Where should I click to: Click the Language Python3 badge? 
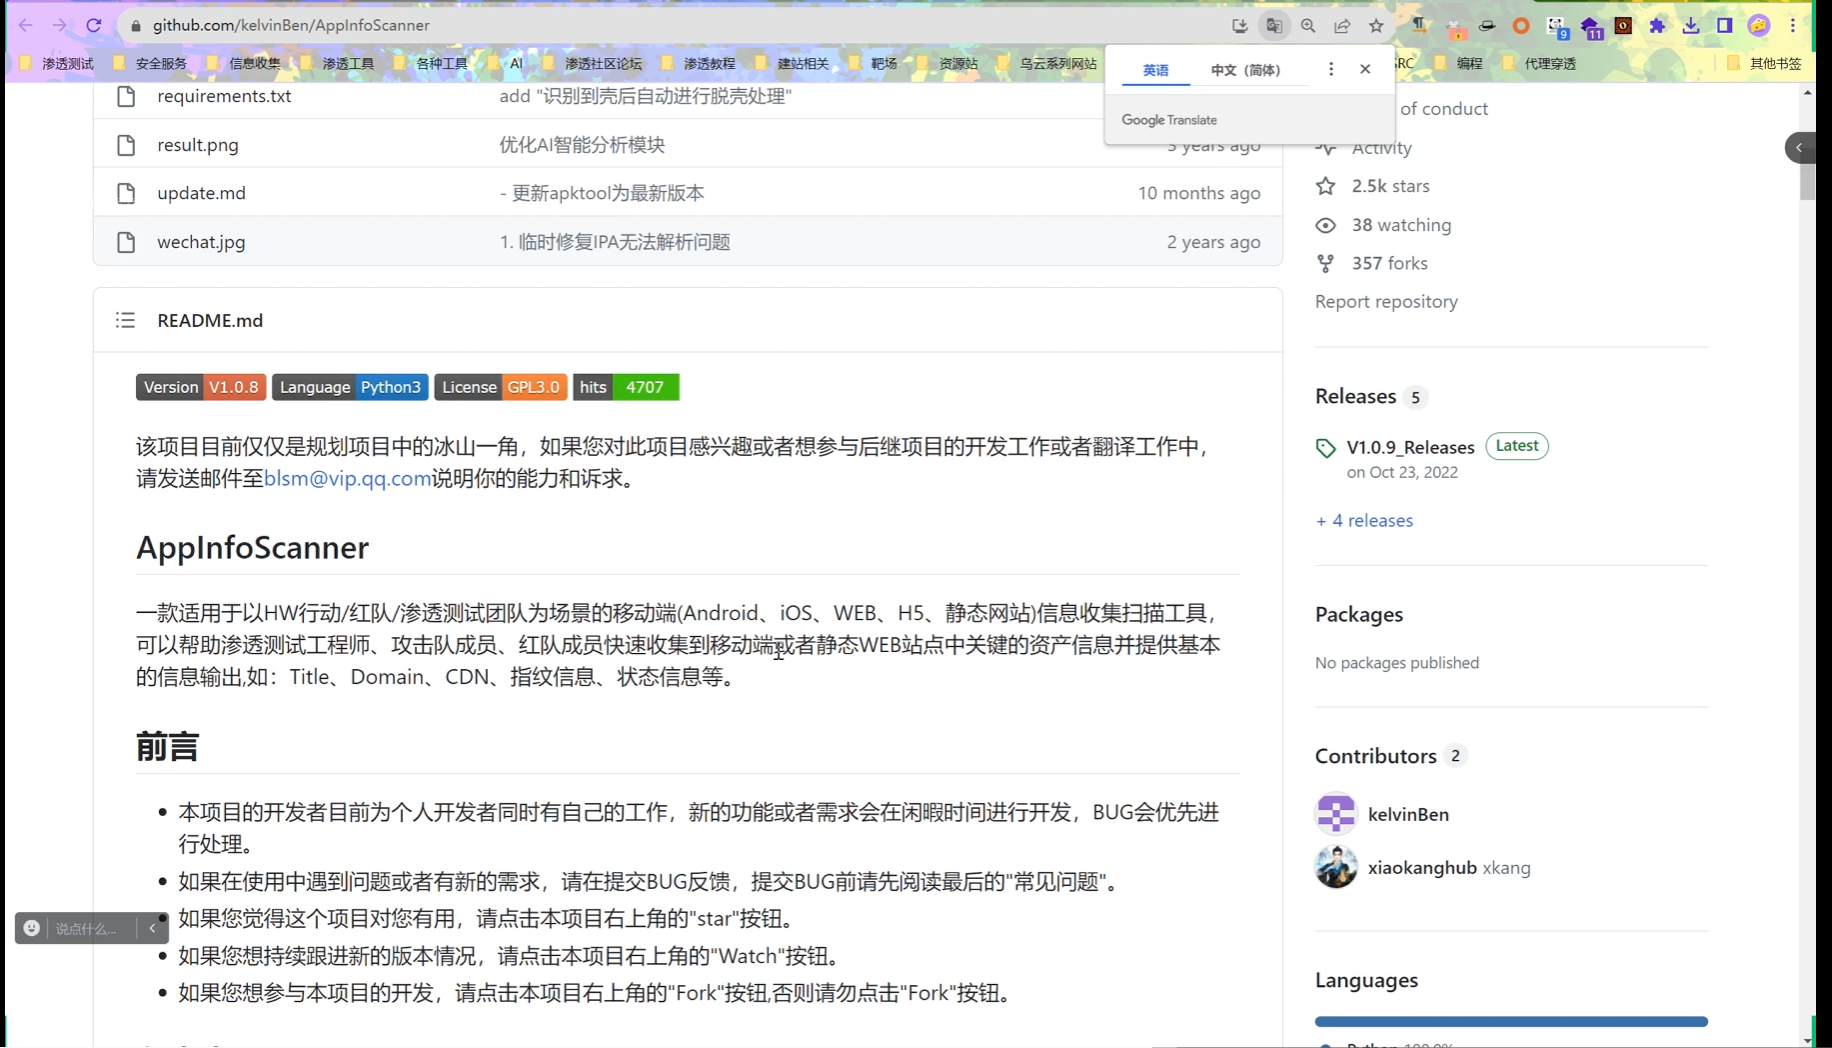(x=350, y=387)
